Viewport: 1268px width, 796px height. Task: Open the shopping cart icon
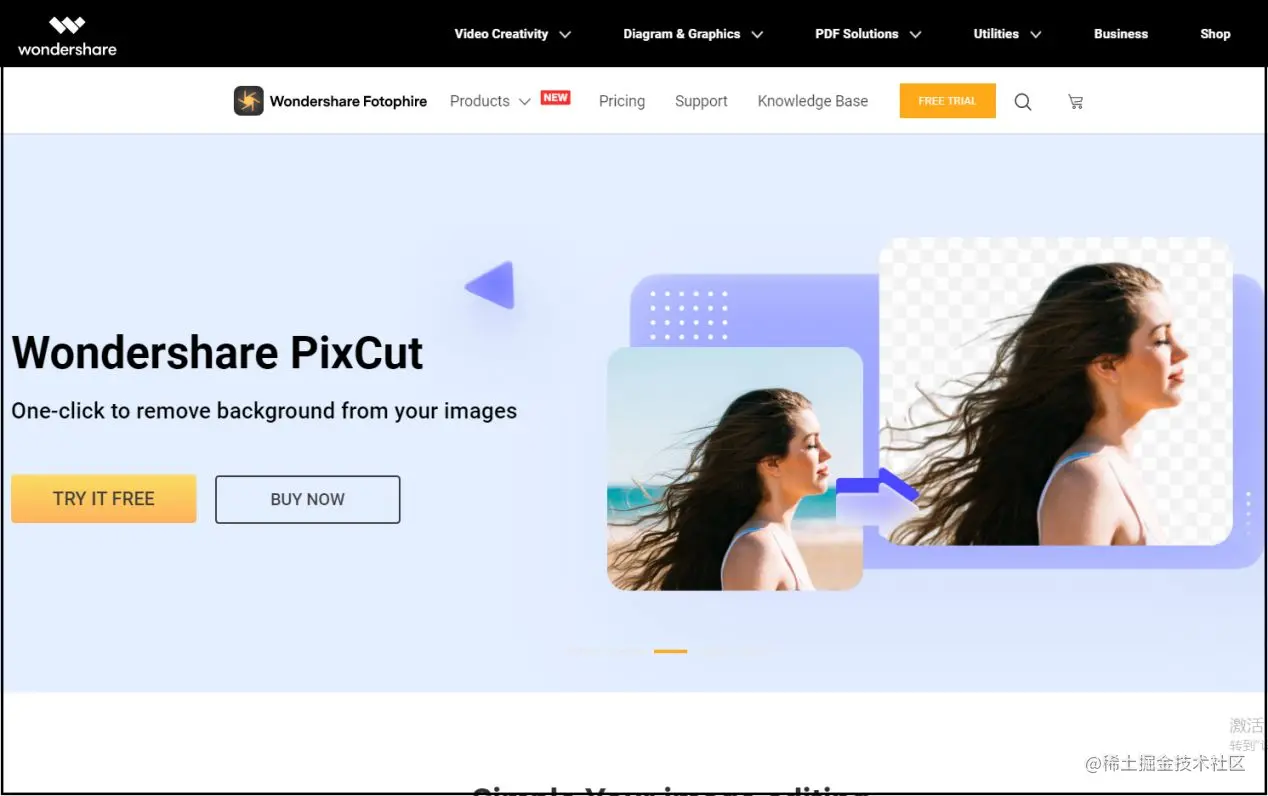1075,101
